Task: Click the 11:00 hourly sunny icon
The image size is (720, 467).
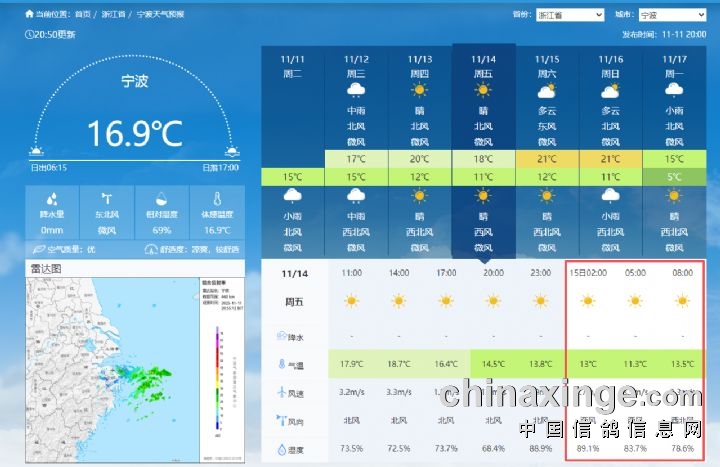Action: [351, 300]
